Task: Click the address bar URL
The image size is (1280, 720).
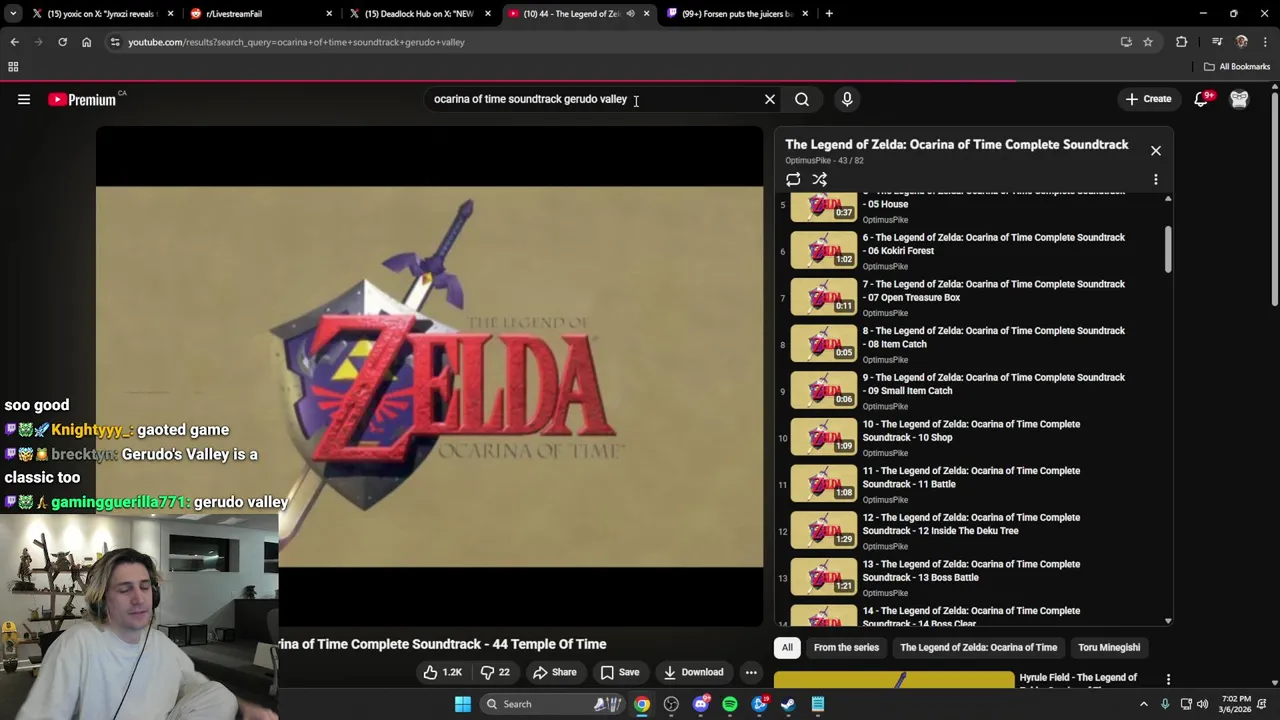Action: [296, 42]
